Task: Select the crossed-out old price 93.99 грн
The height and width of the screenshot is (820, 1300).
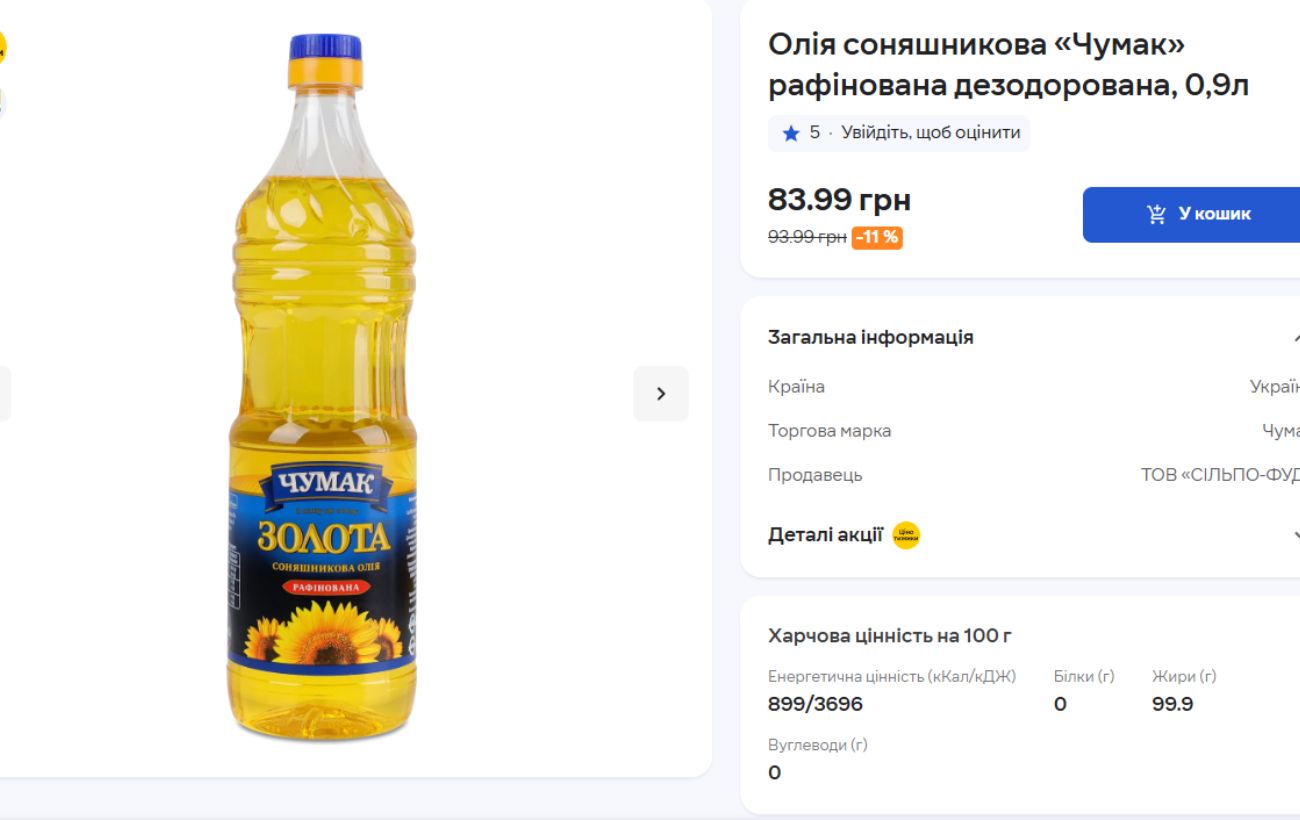Action: [805, 238]
